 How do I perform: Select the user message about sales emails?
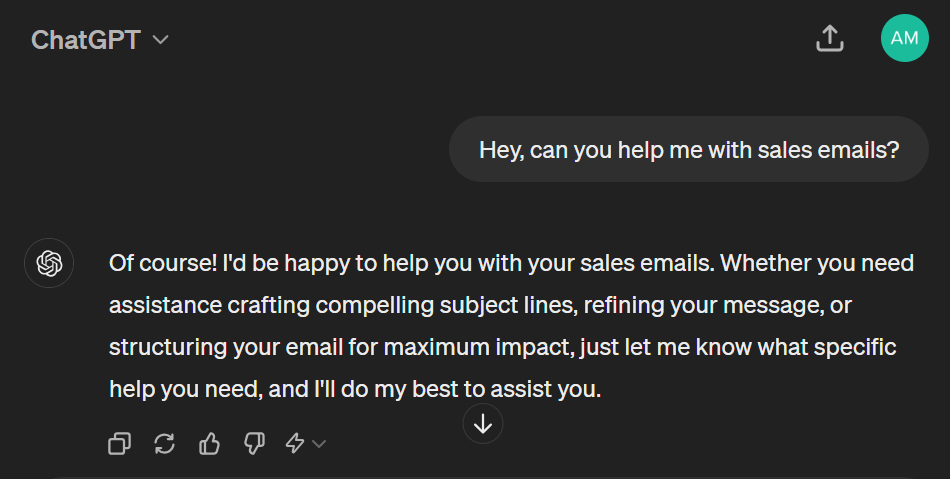click(x=689, y=150)
